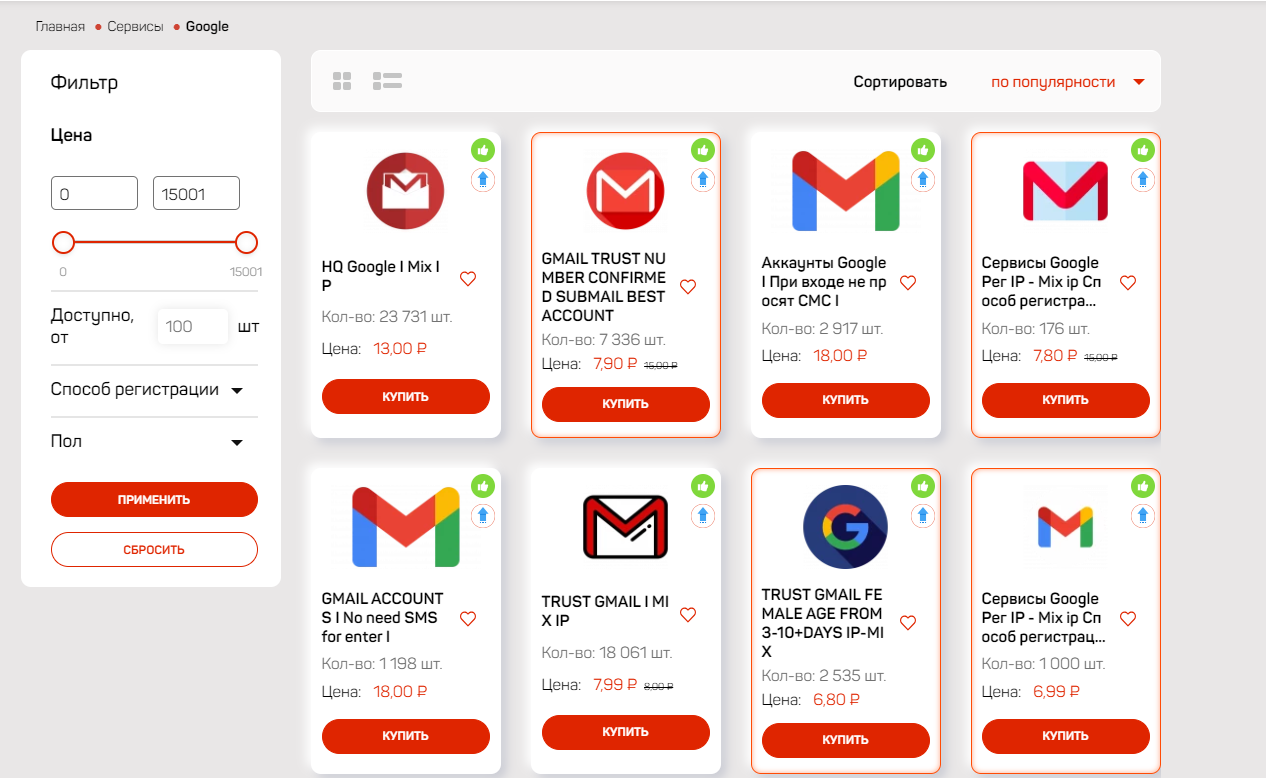Toggle heart on TRUST GMAIL FEMALE AGE card
This screenshot has width=1266, height=778.
pyautogui.click(x=908, y=623)
